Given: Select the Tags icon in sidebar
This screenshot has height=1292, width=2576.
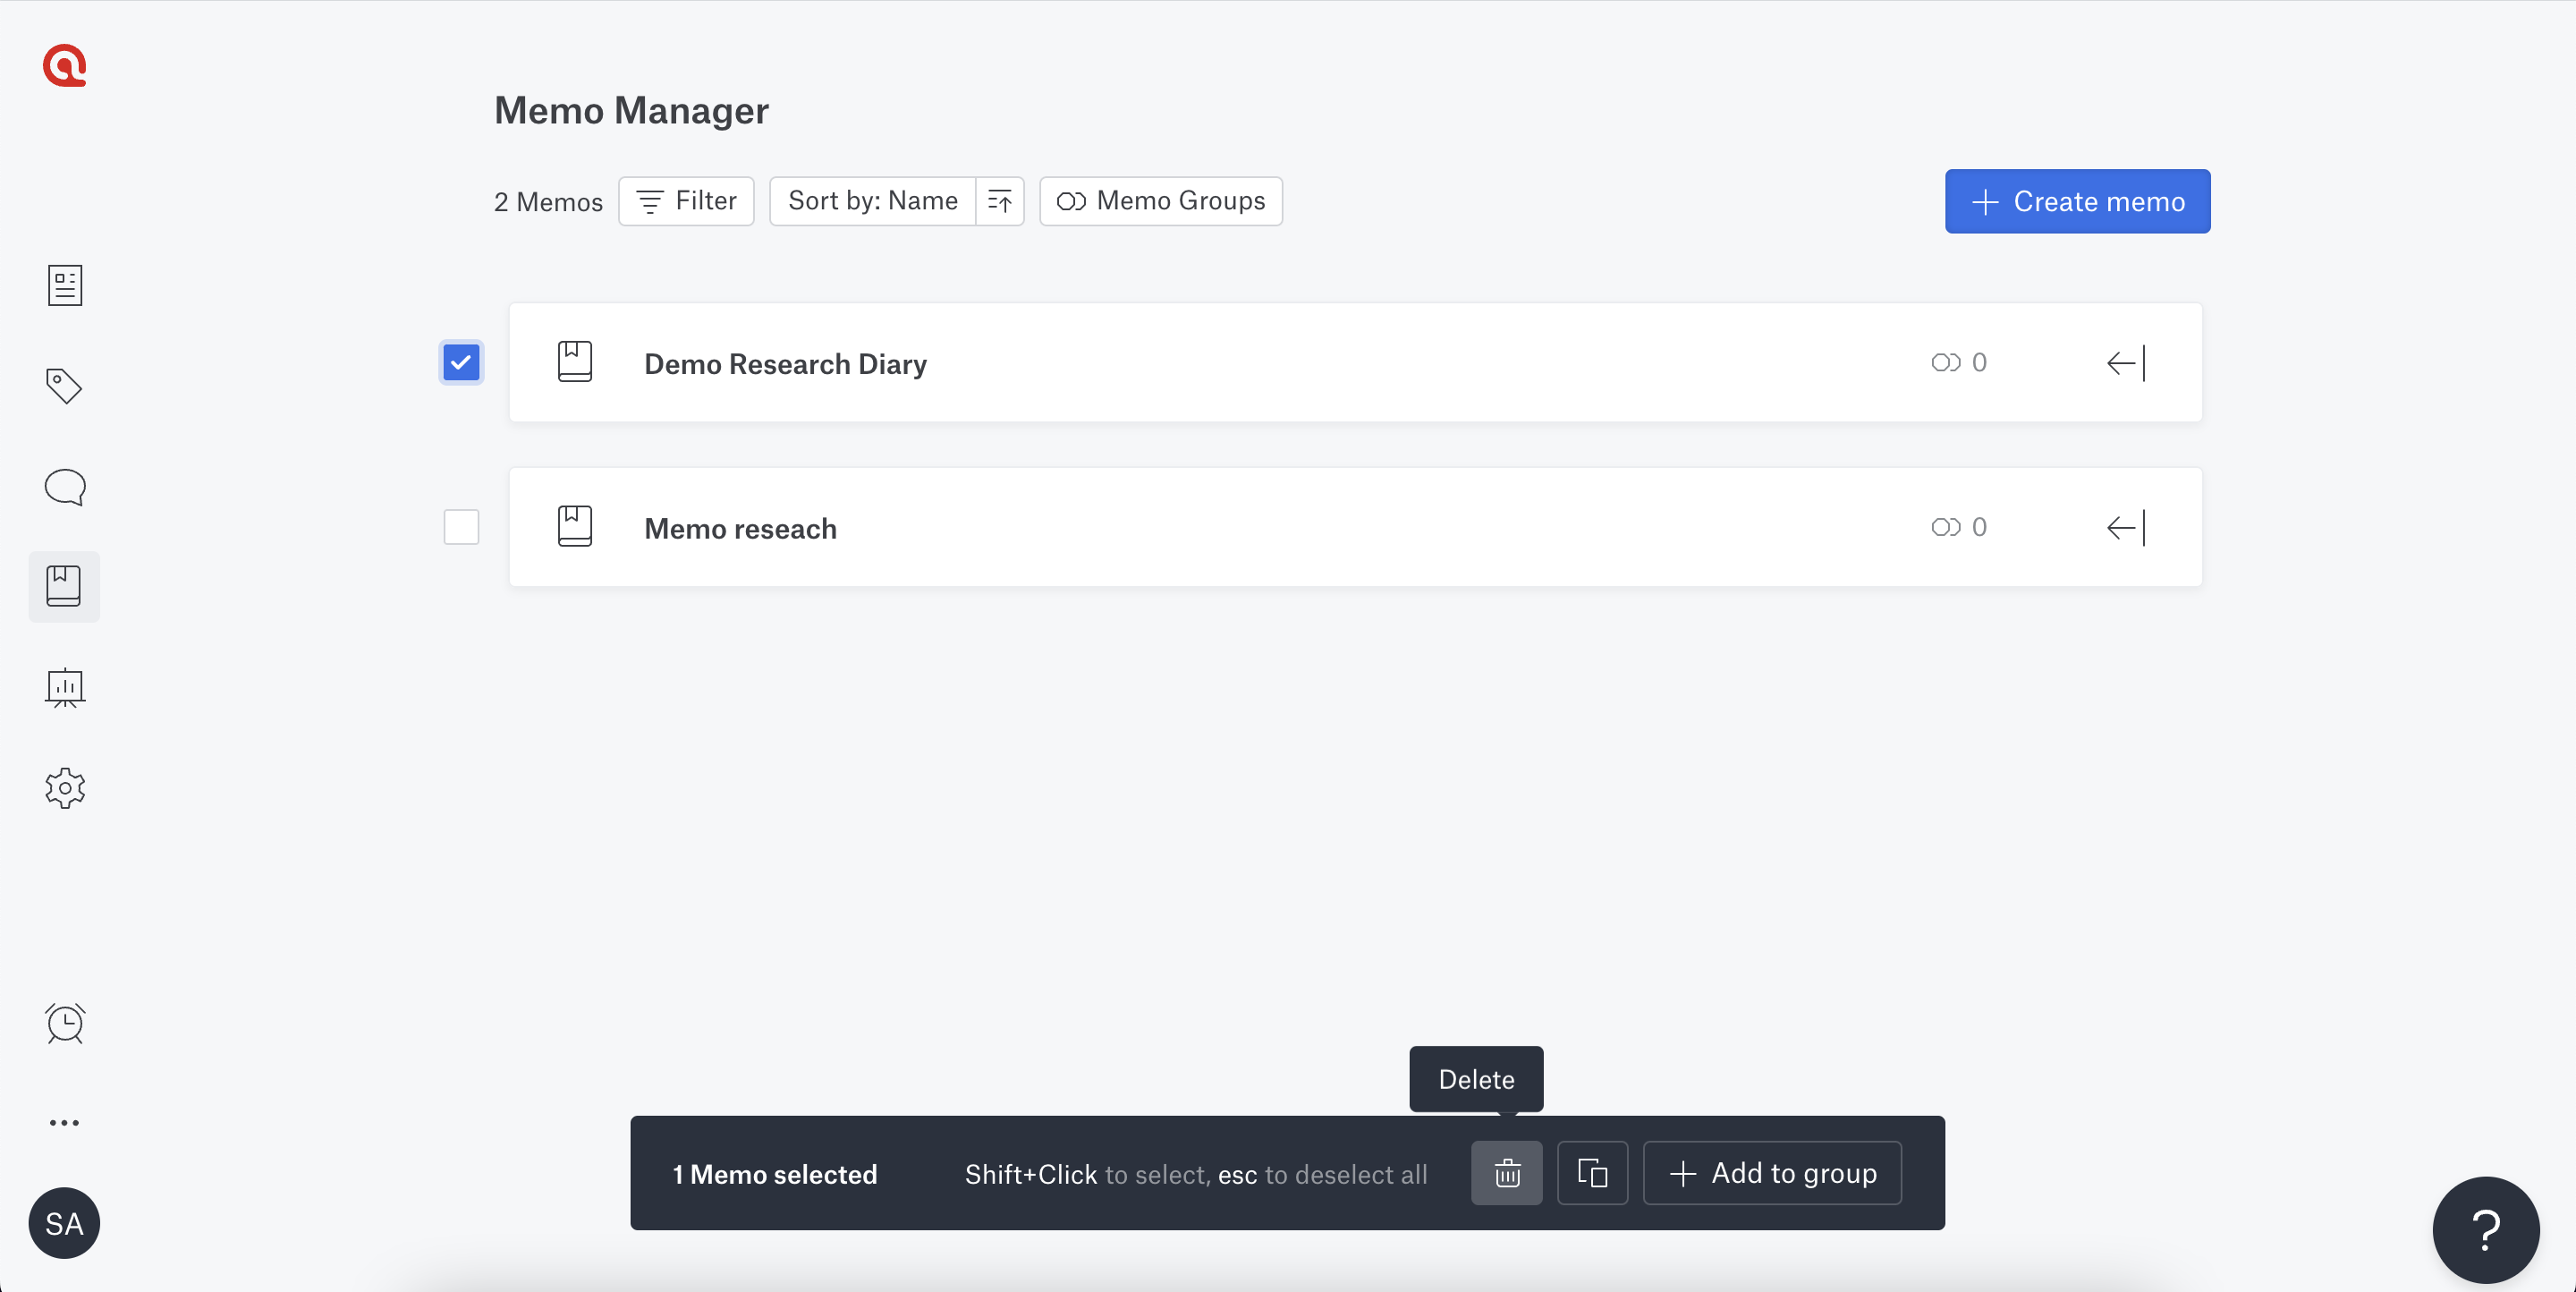Looking at the screenshot, I should point(64,386).
